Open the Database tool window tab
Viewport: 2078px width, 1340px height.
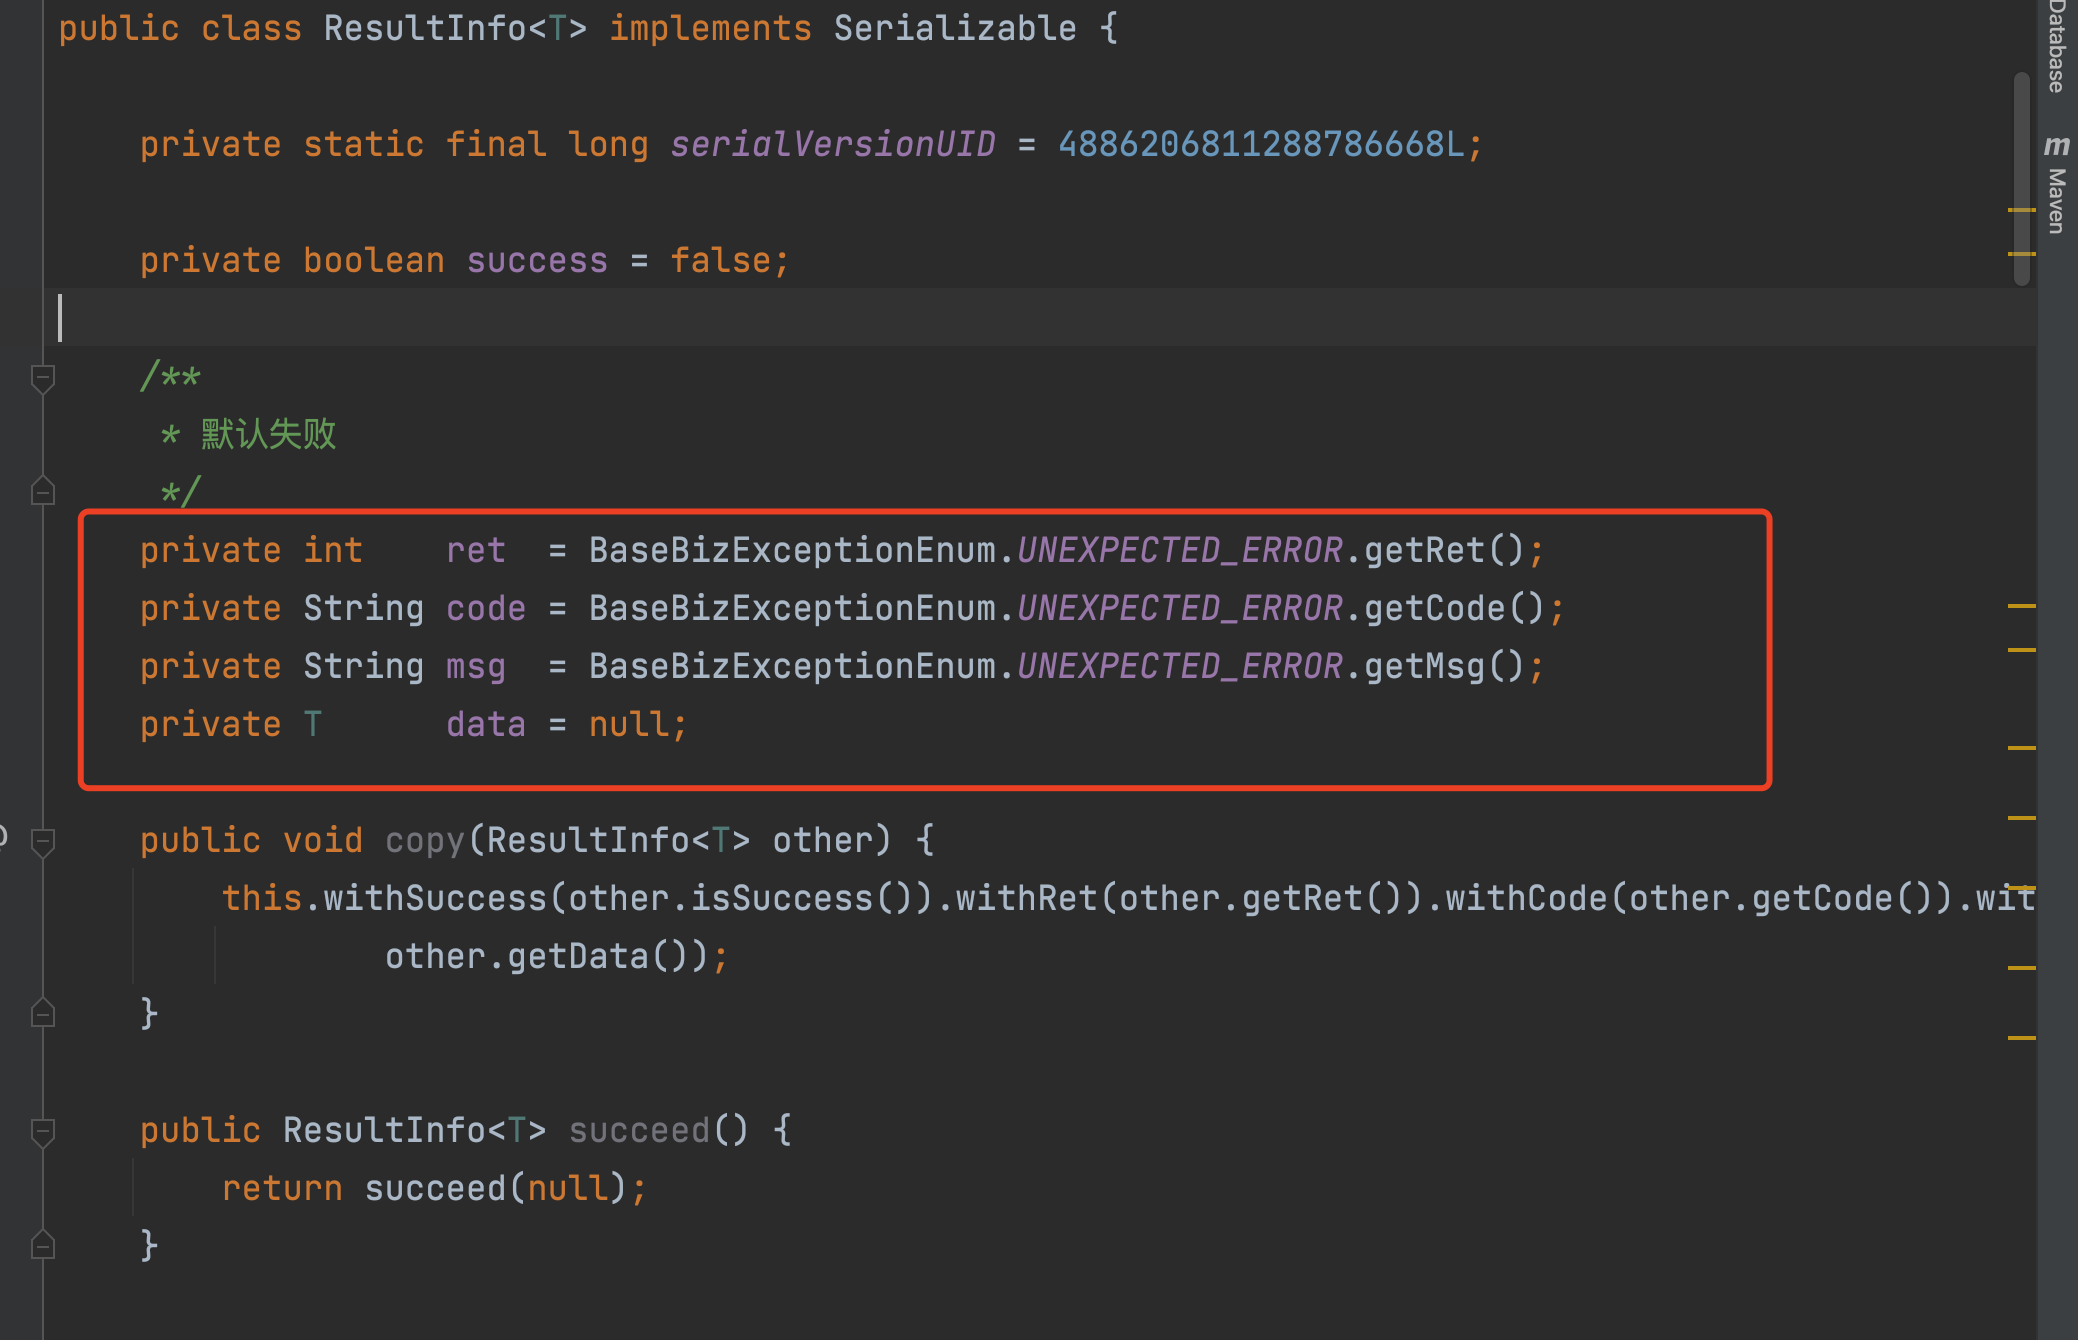pos(2053,45)
